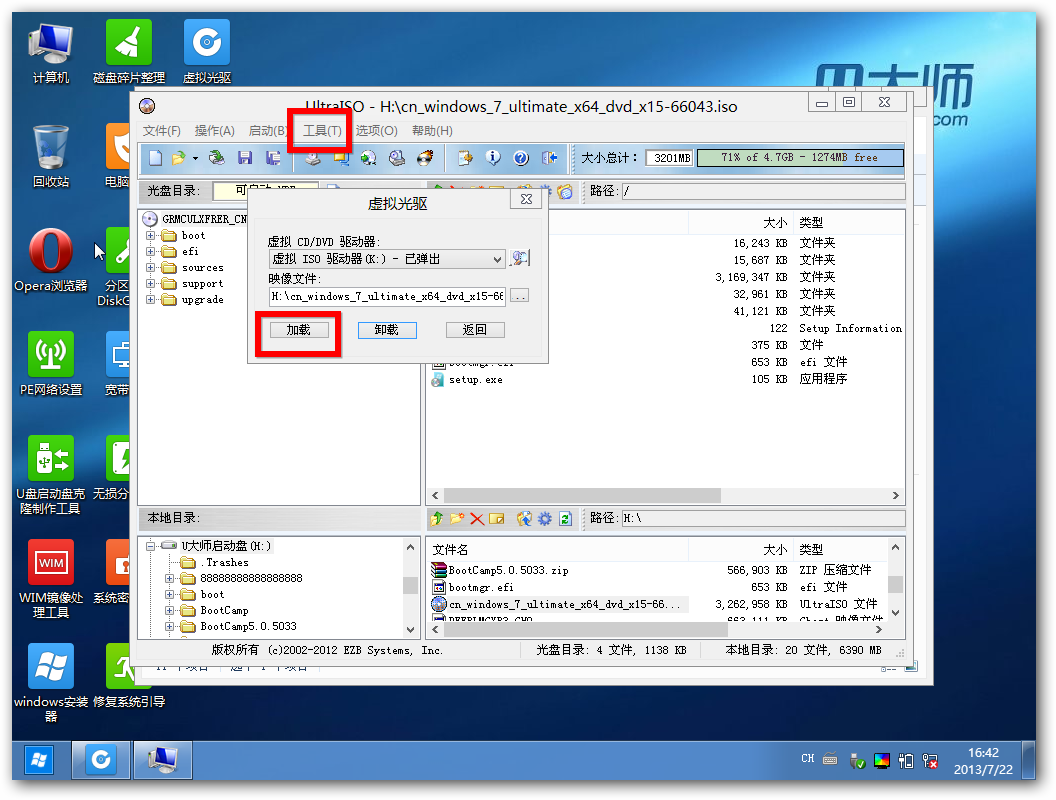Open the 磁盘碎片整理 desktop icon

click(129, 51)
